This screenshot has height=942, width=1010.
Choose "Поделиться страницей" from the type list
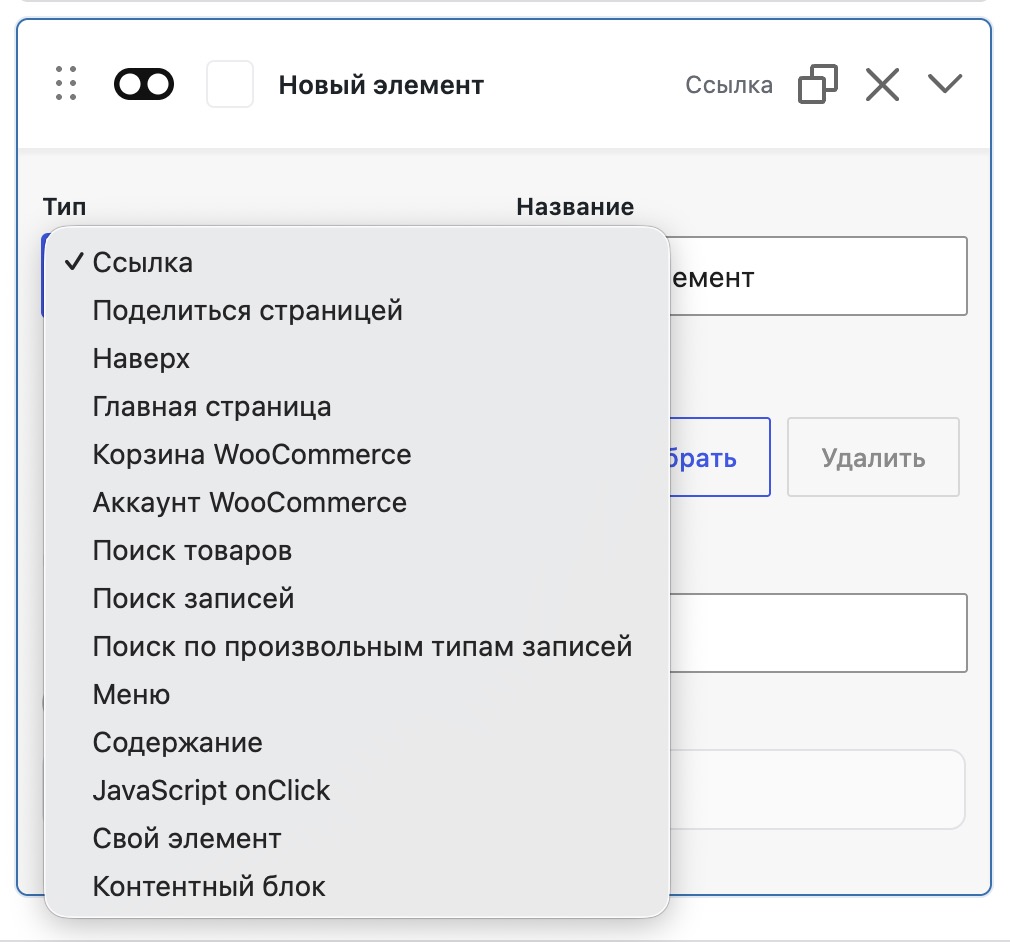pyautogui.click(x=357, y=311)
